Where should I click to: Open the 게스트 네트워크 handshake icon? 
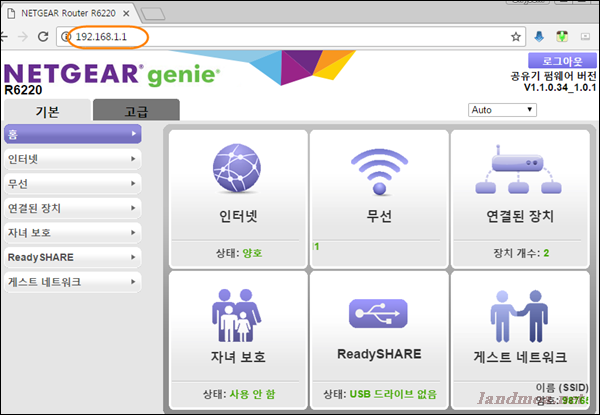(x=519, y=316)
